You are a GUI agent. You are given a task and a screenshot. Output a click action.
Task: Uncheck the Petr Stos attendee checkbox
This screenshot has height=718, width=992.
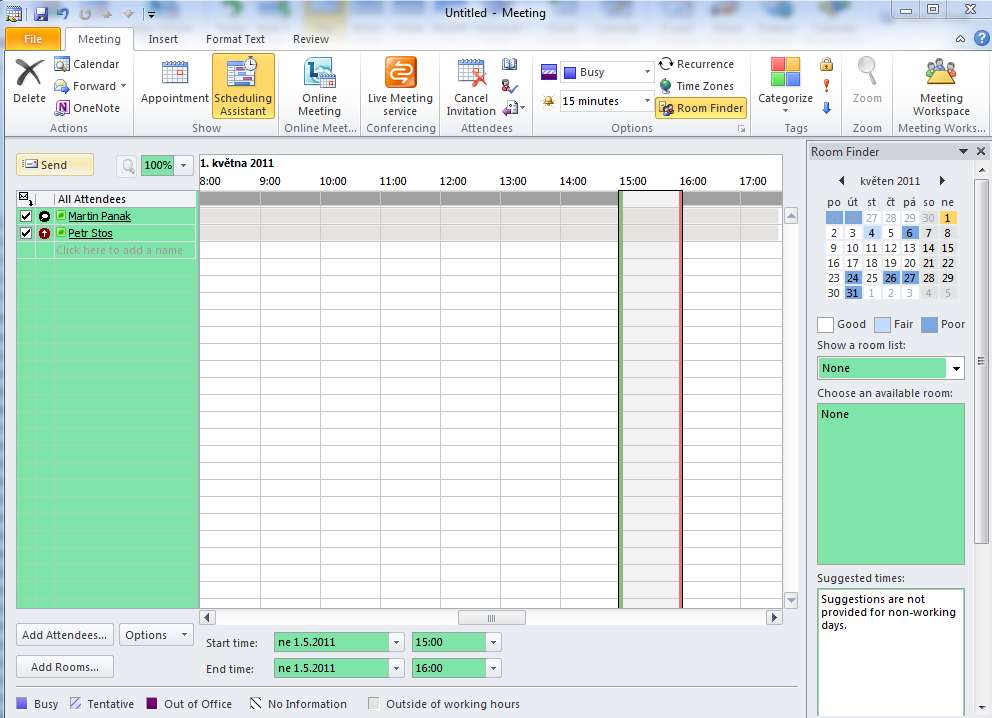[26, 233]
